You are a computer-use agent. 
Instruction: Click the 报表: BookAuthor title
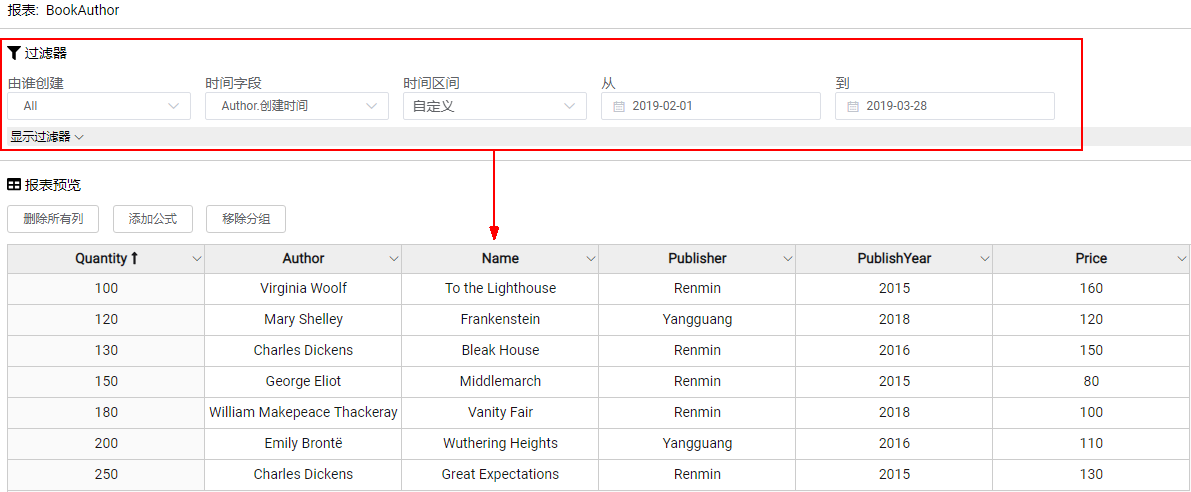click(x=63, y=11)
